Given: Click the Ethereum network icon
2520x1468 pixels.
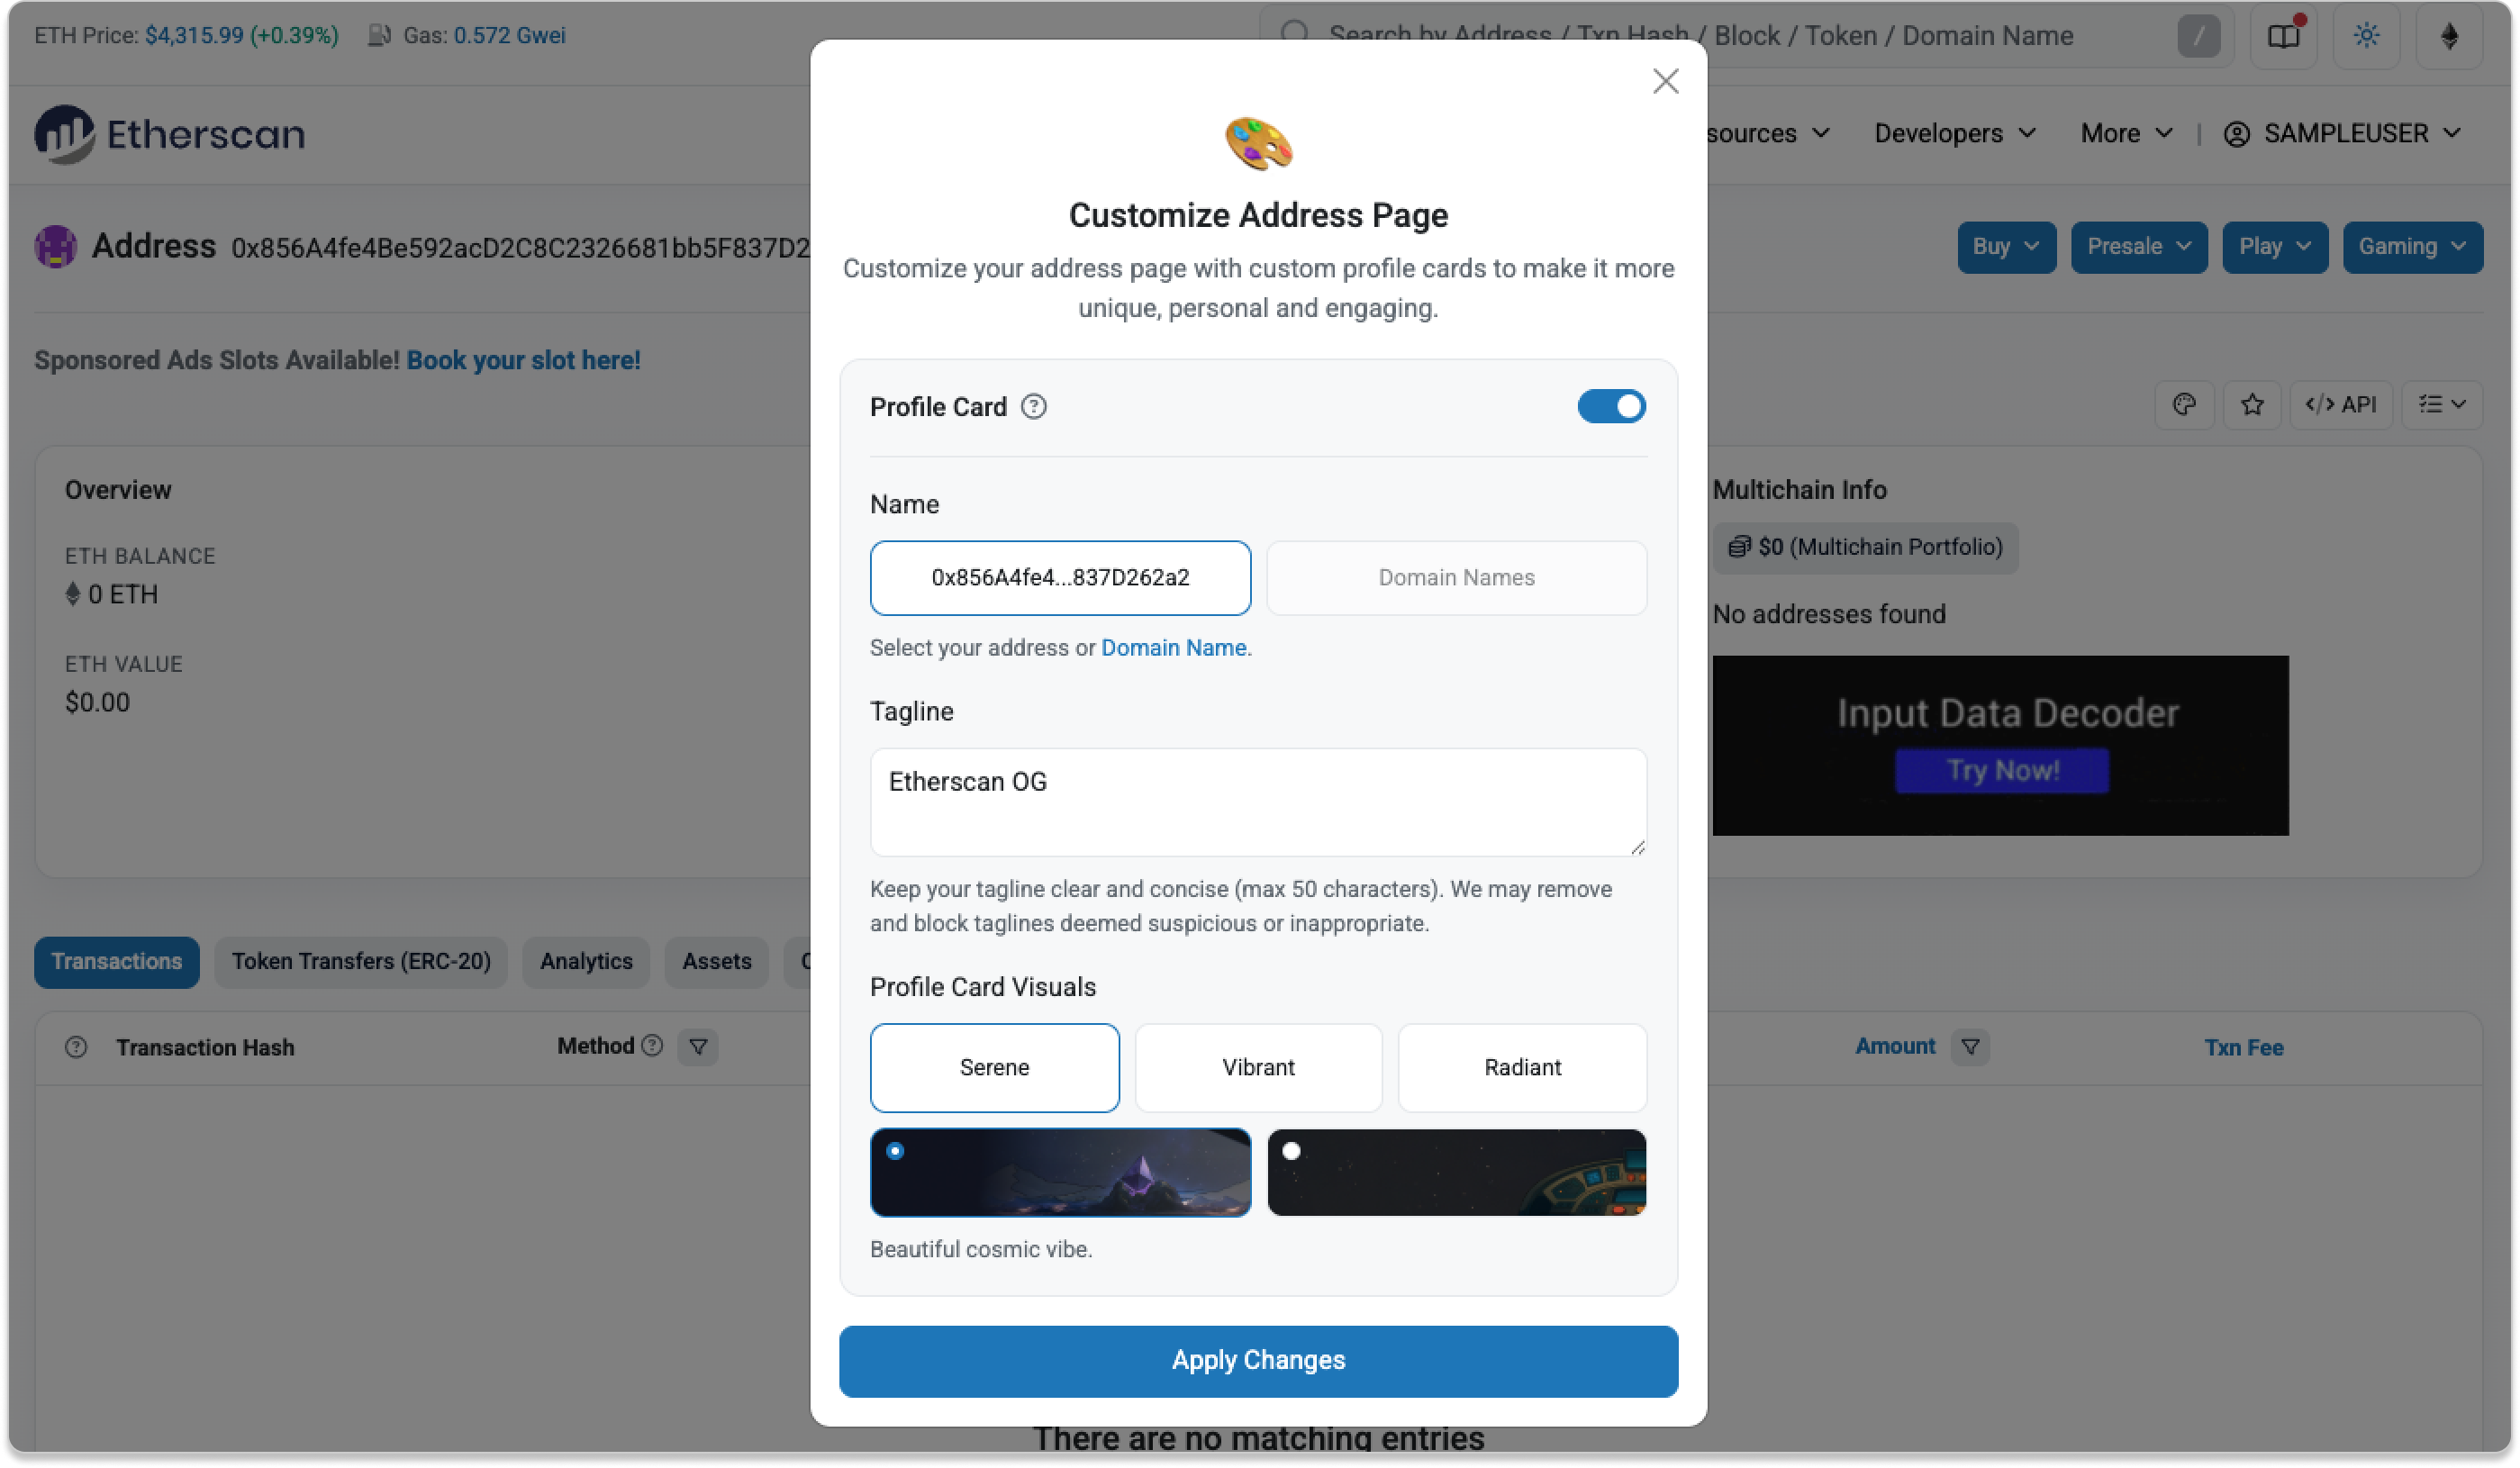Looking at the screenshot, I should tap(2449, 36).
